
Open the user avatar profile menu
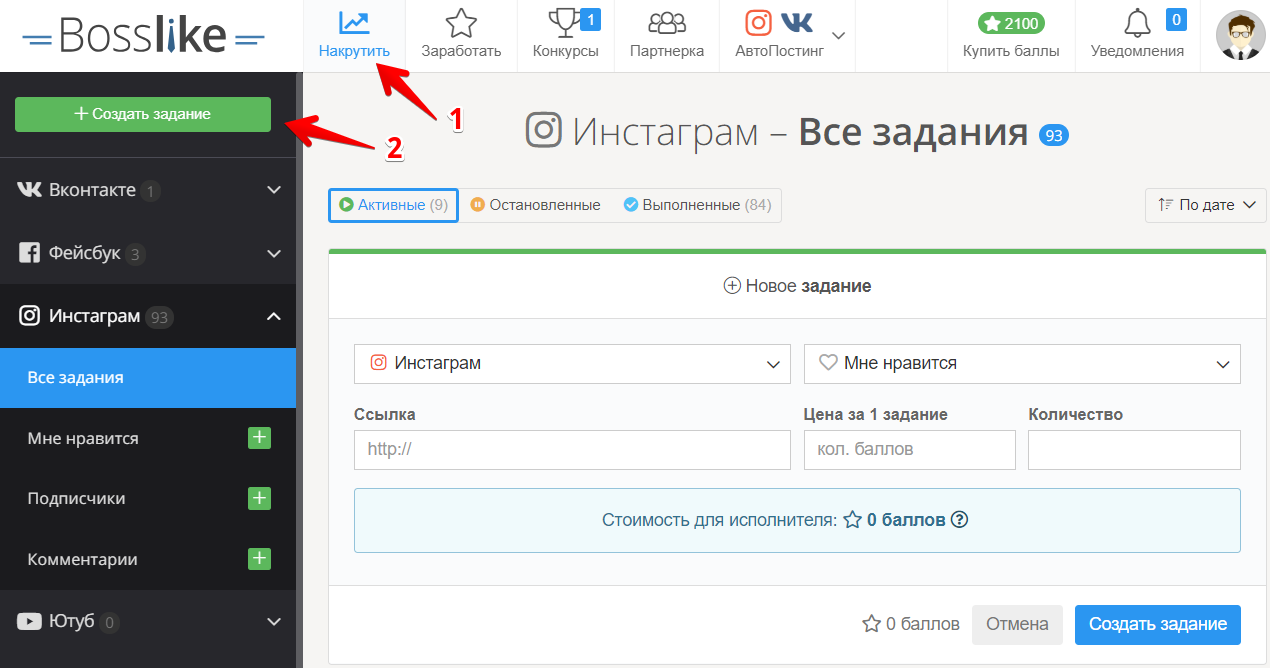click(x=1240, y=36)
